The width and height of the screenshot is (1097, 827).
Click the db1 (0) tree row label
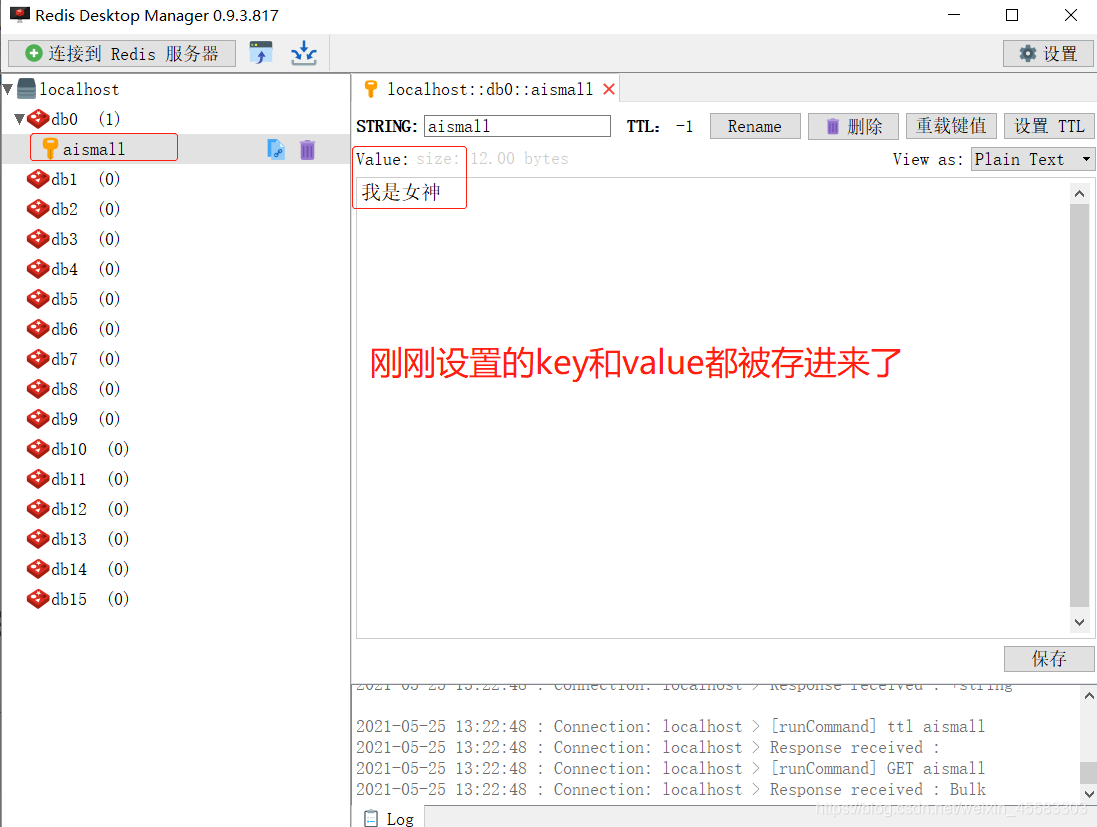click(85, 179)
